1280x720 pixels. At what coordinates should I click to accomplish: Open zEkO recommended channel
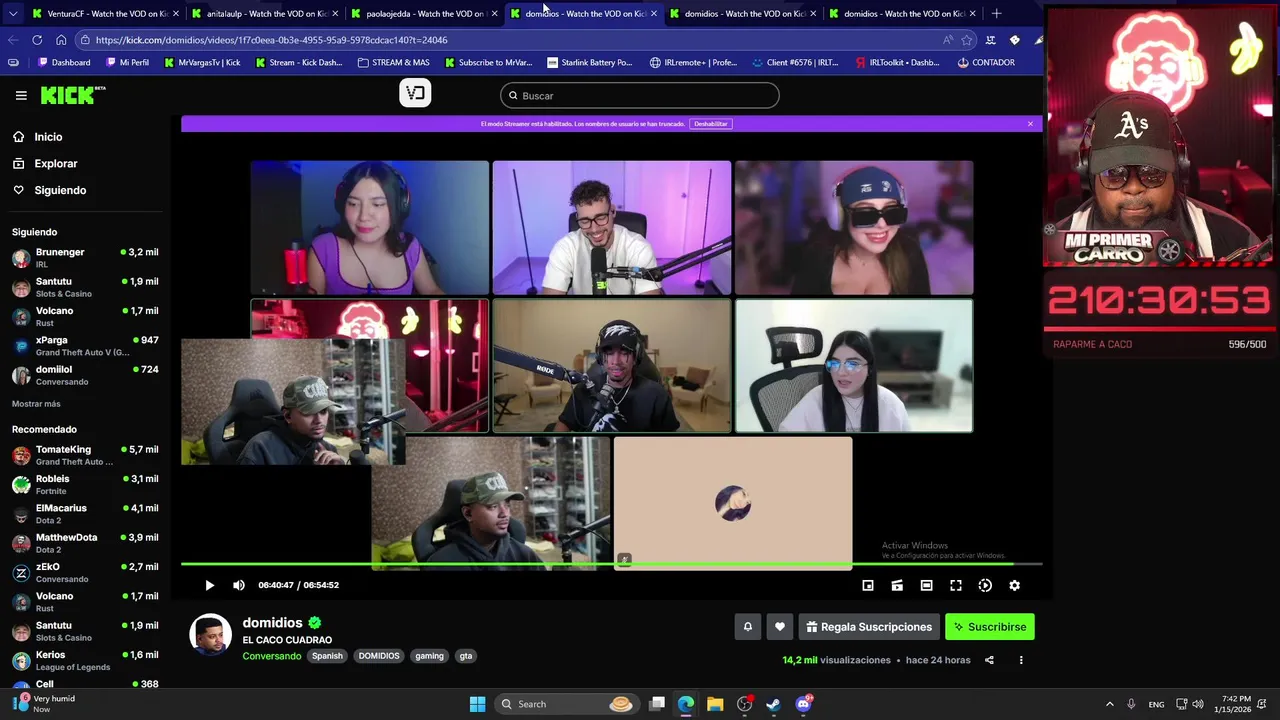pyautogui.click(x=85, y=572)
